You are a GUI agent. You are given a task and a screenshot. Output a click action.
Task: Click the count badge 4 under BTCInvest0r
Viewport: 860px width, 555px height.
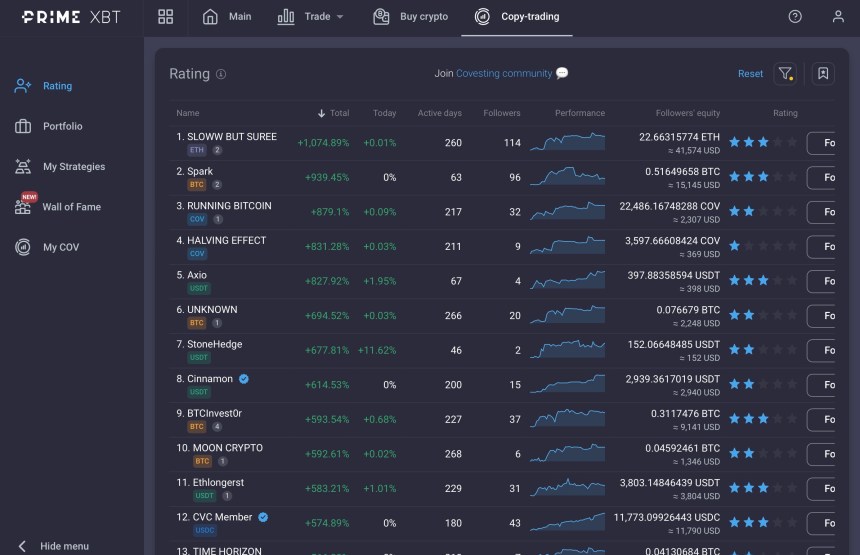[x=217, y=426]
